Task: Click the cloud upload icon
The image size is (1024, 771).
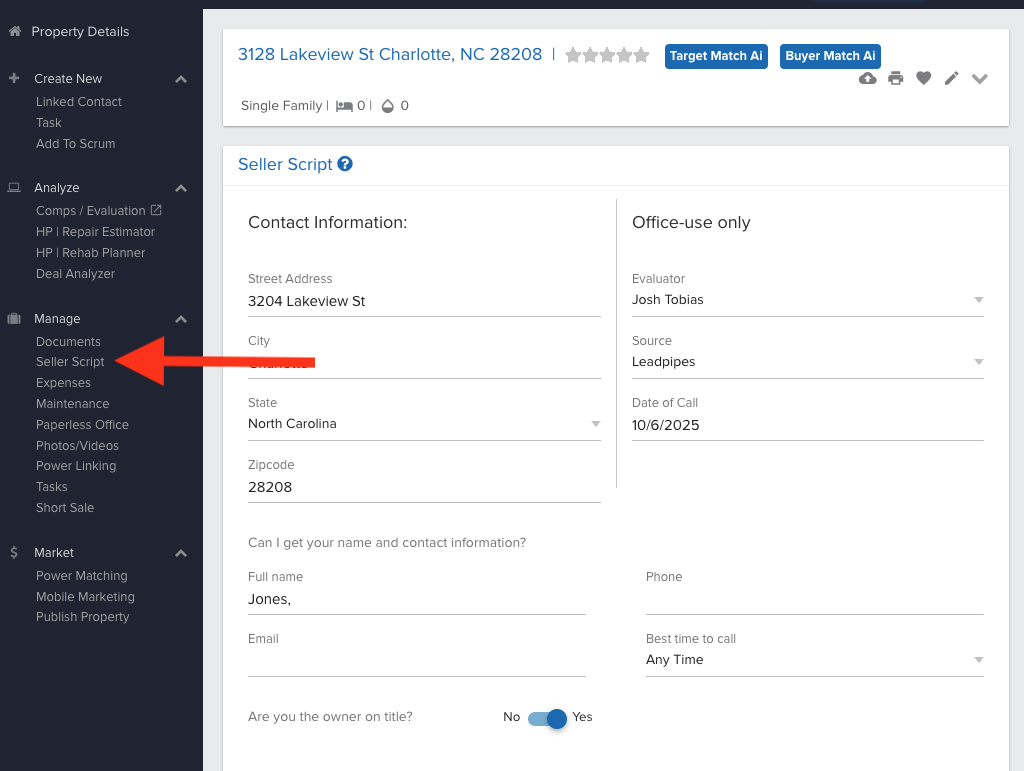Action: tap(868, 78)
